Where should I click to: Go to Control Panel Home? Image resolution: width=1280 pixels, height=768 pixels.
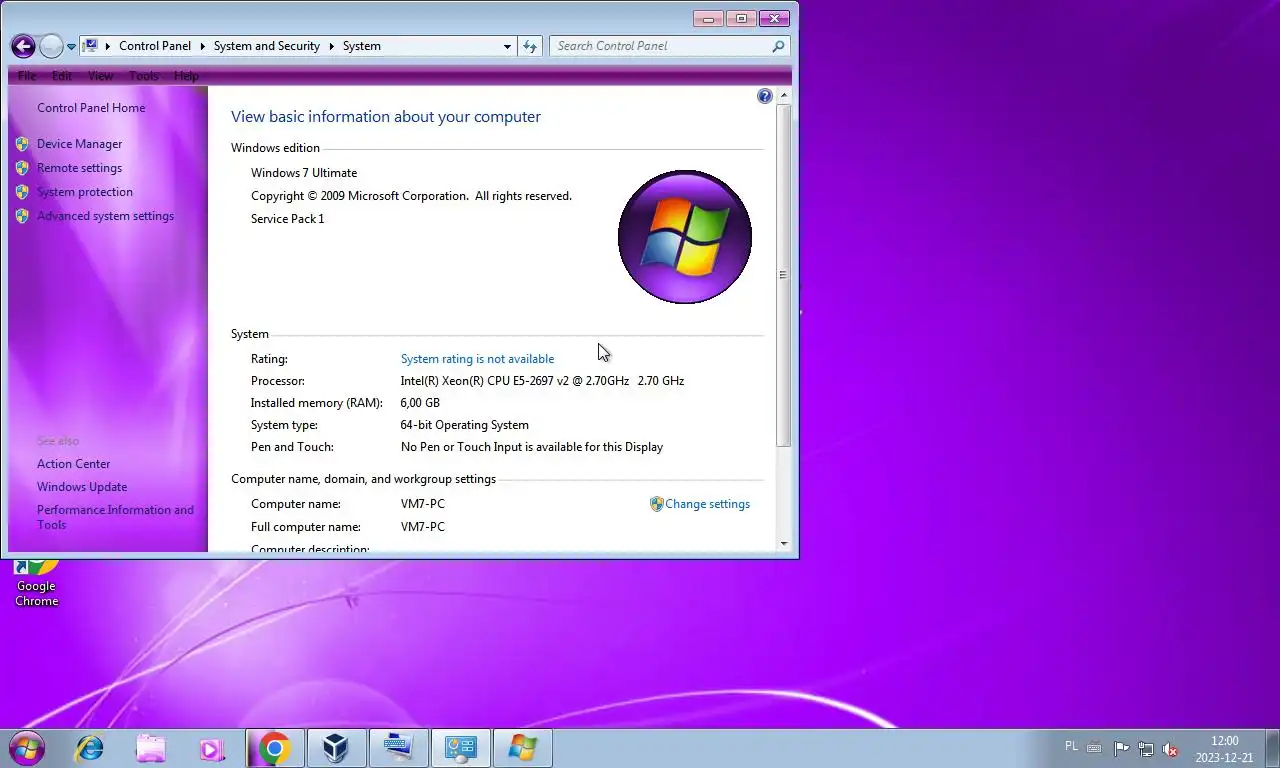pos(91,108)
